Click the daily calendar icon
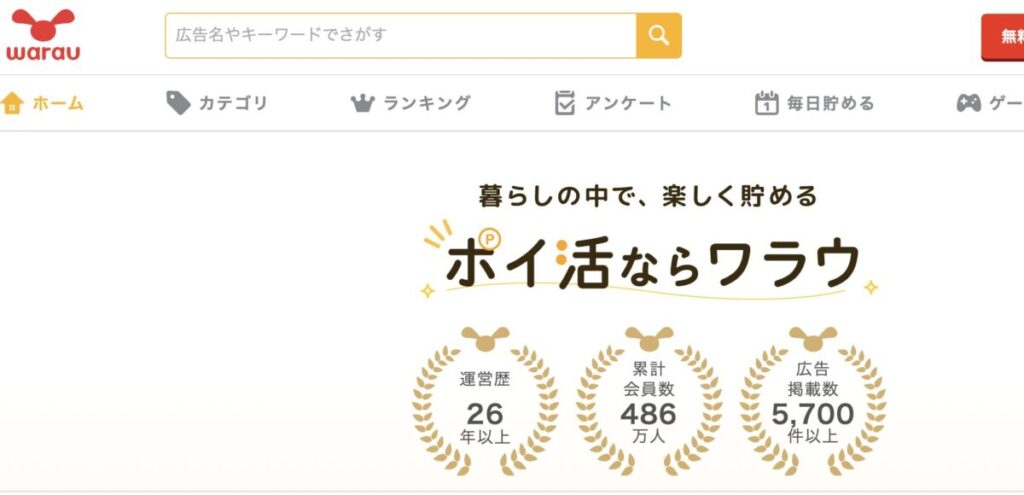 (x=766, y=103)
